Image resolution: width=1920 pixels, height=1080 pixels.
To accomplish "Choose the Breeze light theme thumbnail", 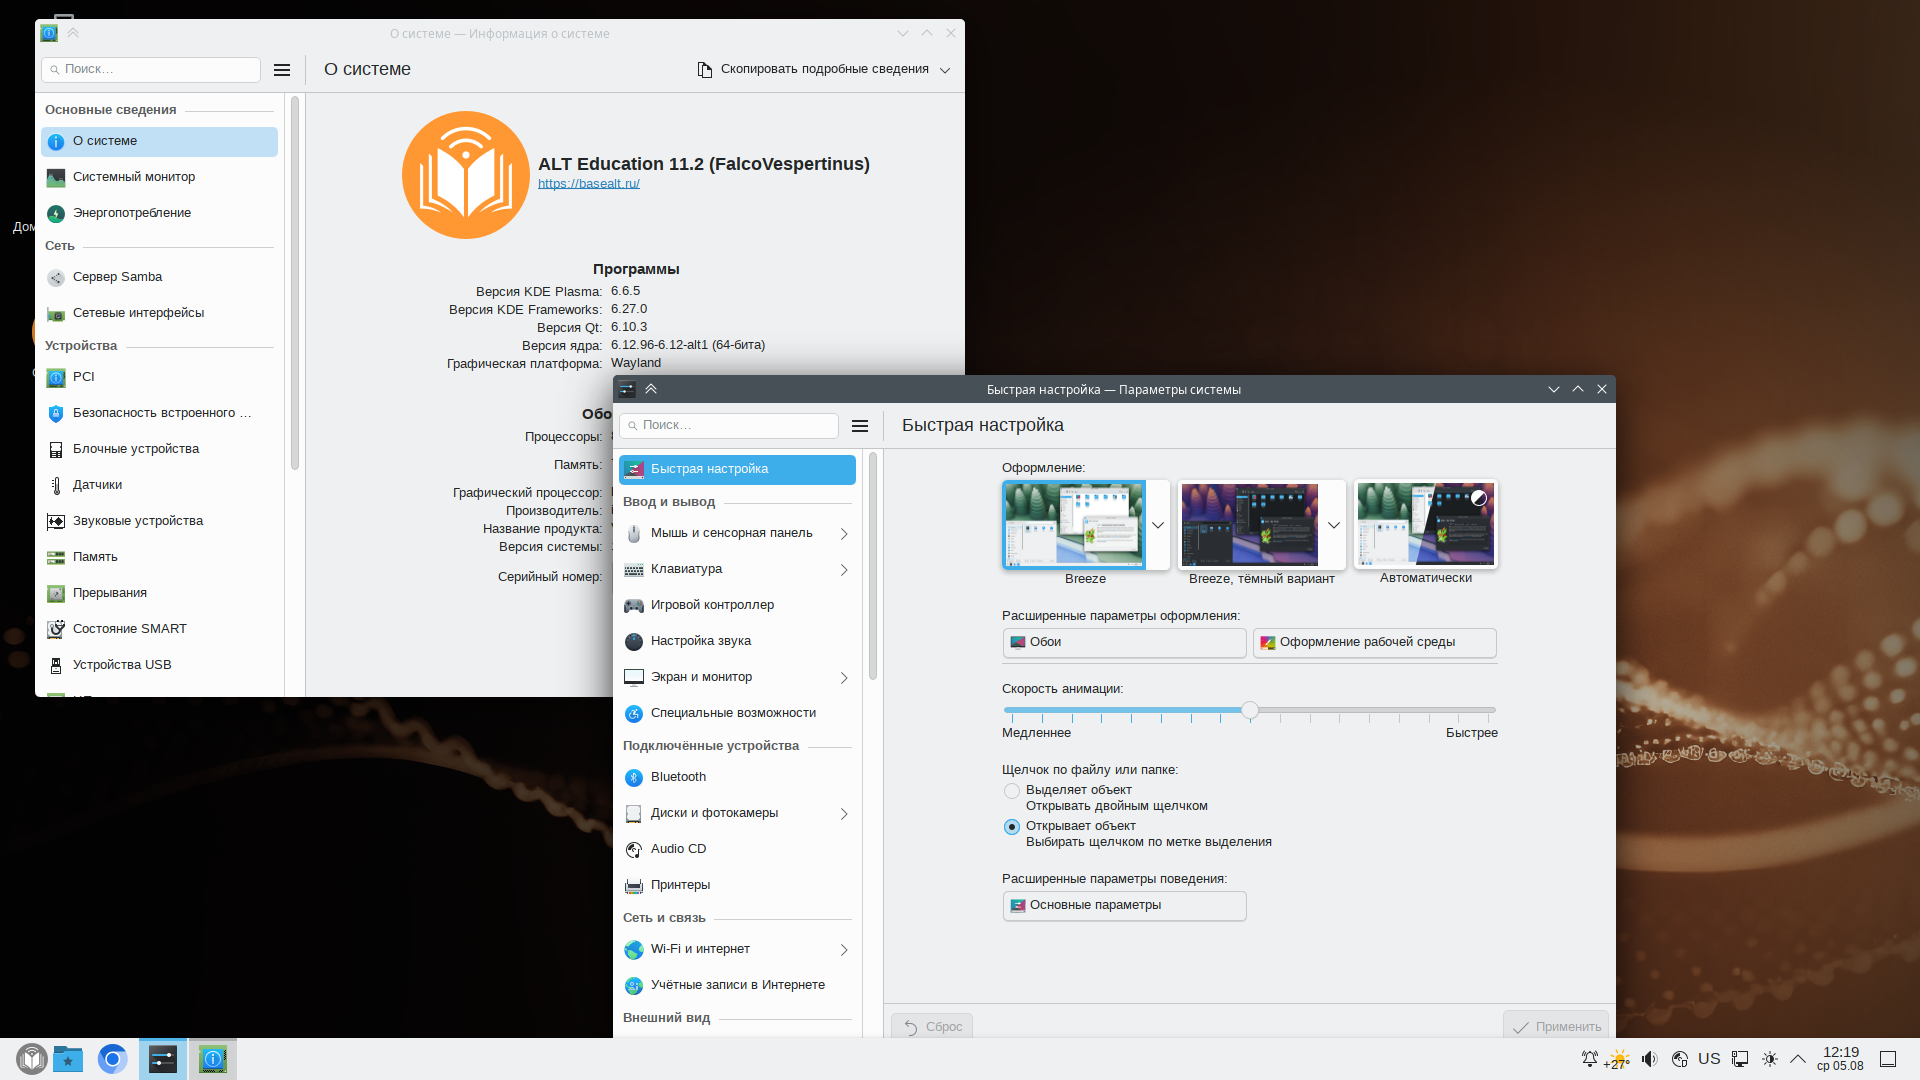I will [1074, 525].
